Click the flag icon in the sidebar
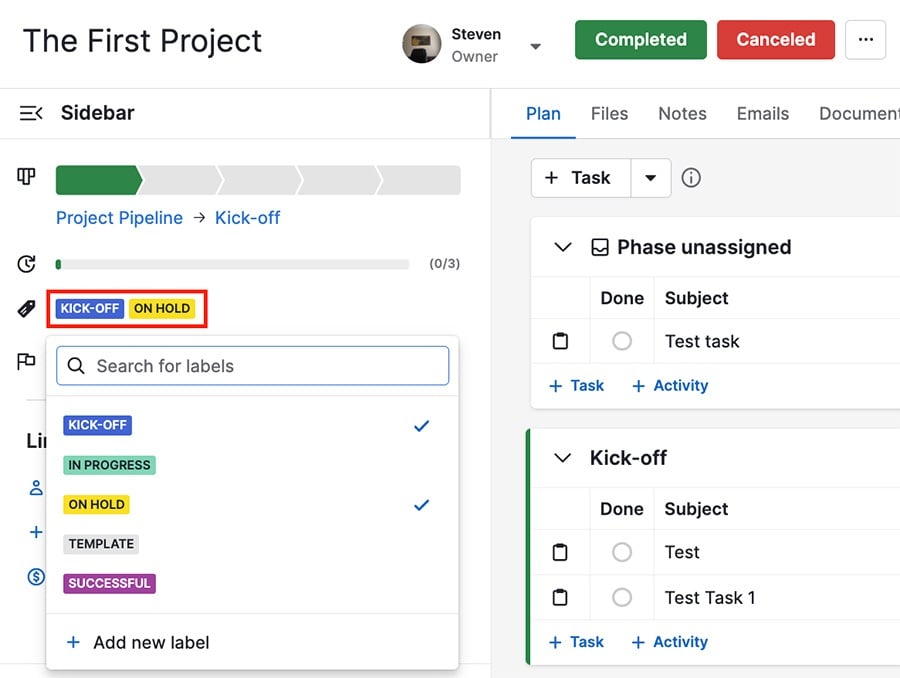 [25, 362]
